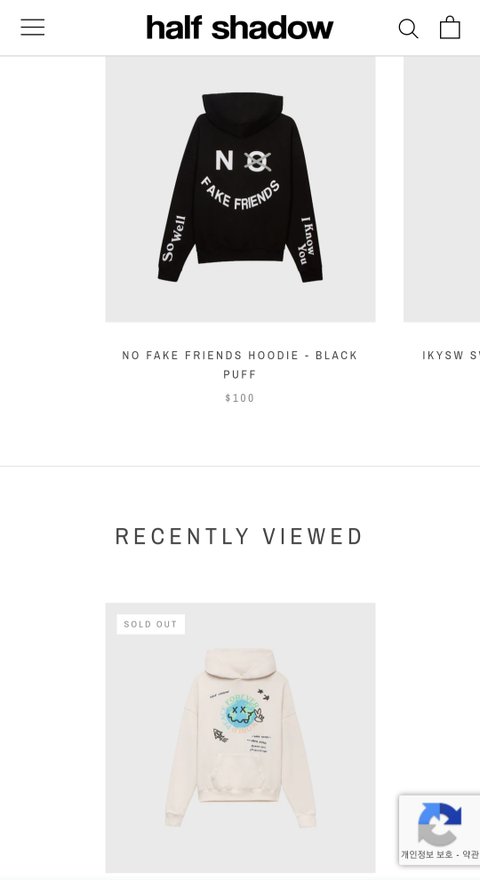Click the $100 price label
The width and height of the screenshot is (480, 880).
point(240,398)
